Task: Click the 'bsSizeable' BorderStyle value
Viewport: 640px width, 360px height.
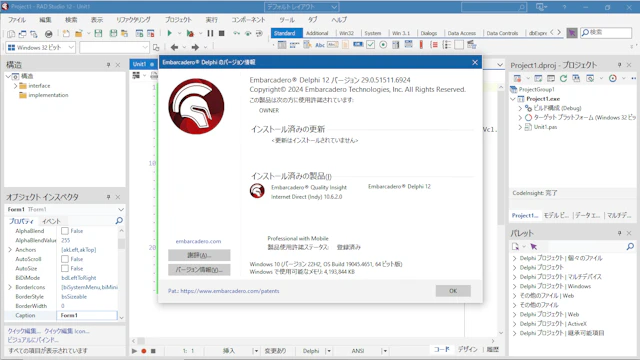Action: click(74, 297)
